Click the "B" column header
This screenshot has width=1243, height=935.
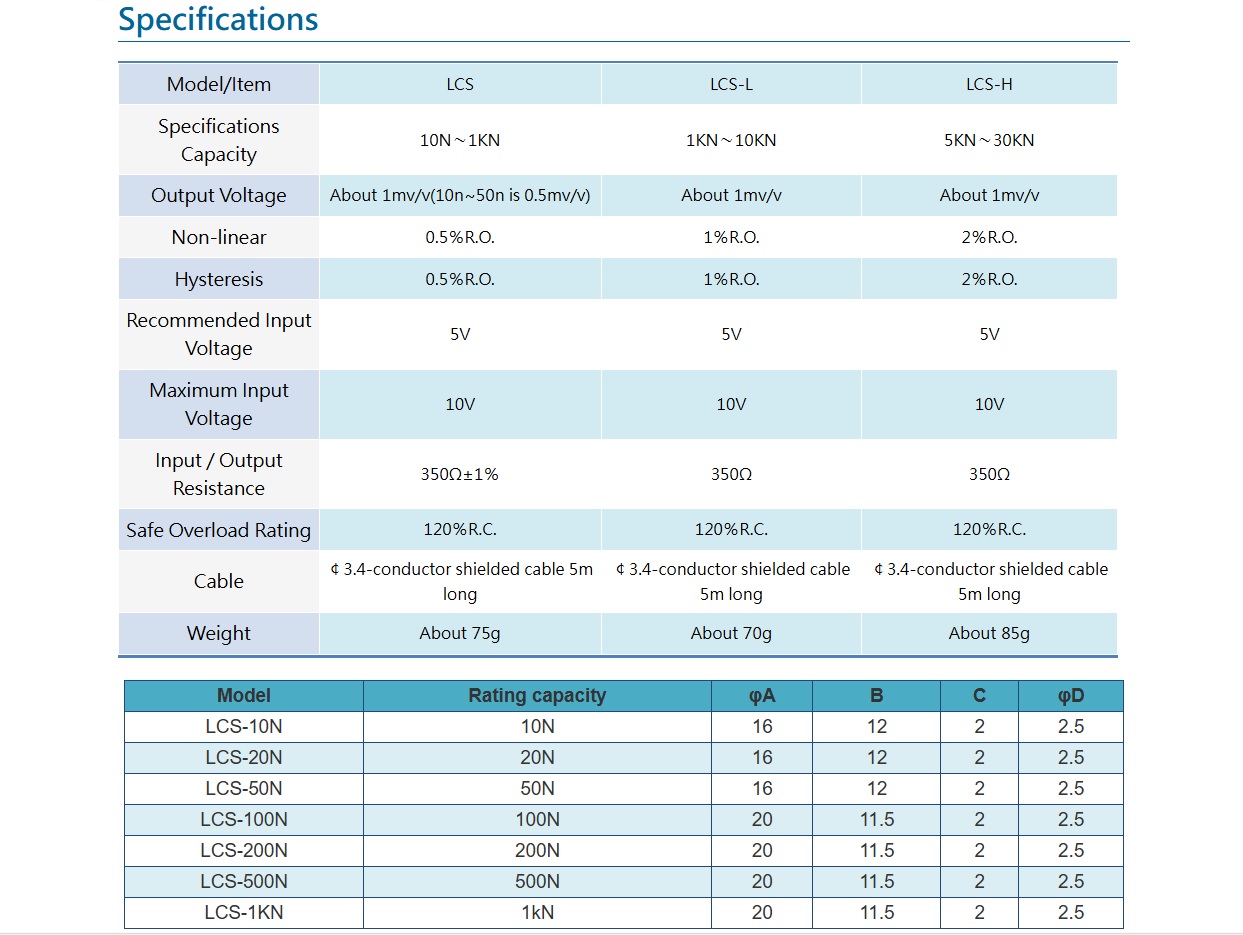877,695
